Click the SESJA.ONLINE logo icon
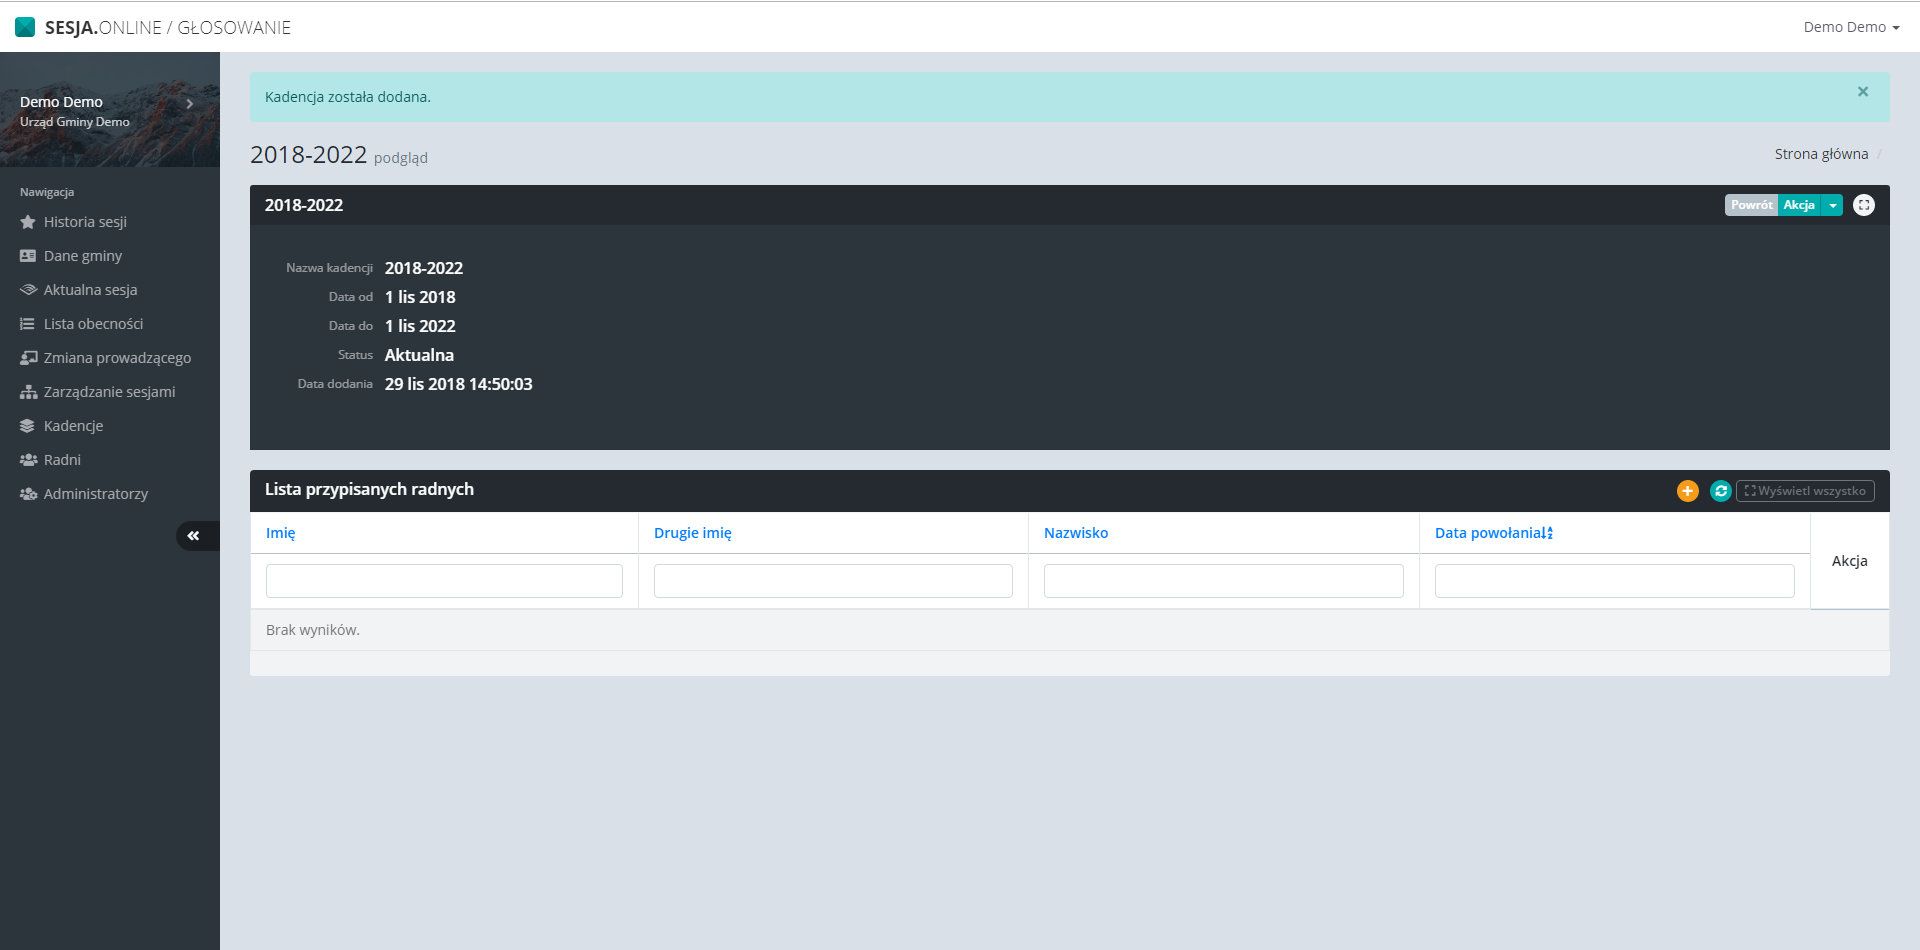 (x=25, y=27)
